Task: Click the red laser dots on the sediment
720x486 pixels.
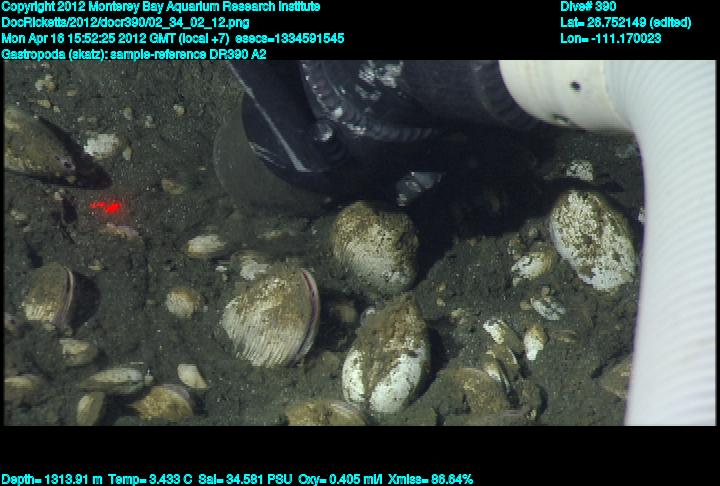Action: coord(106,207)
